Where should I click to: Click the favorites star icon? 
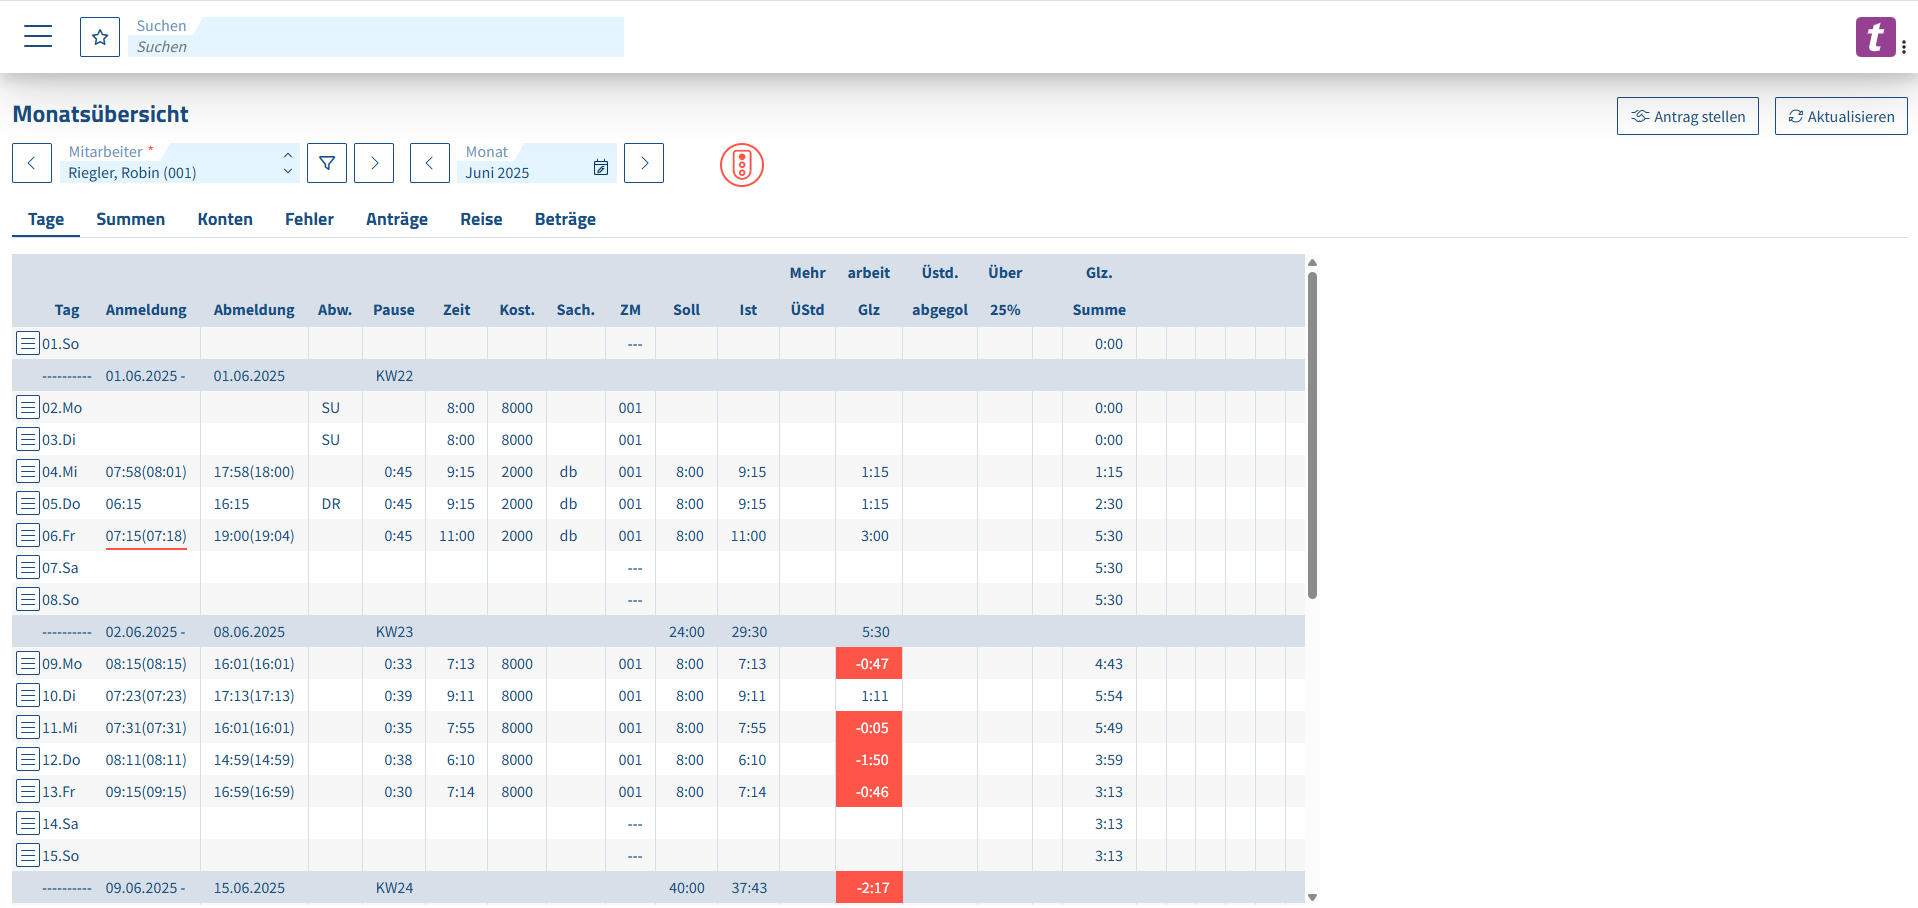[100, 37]
